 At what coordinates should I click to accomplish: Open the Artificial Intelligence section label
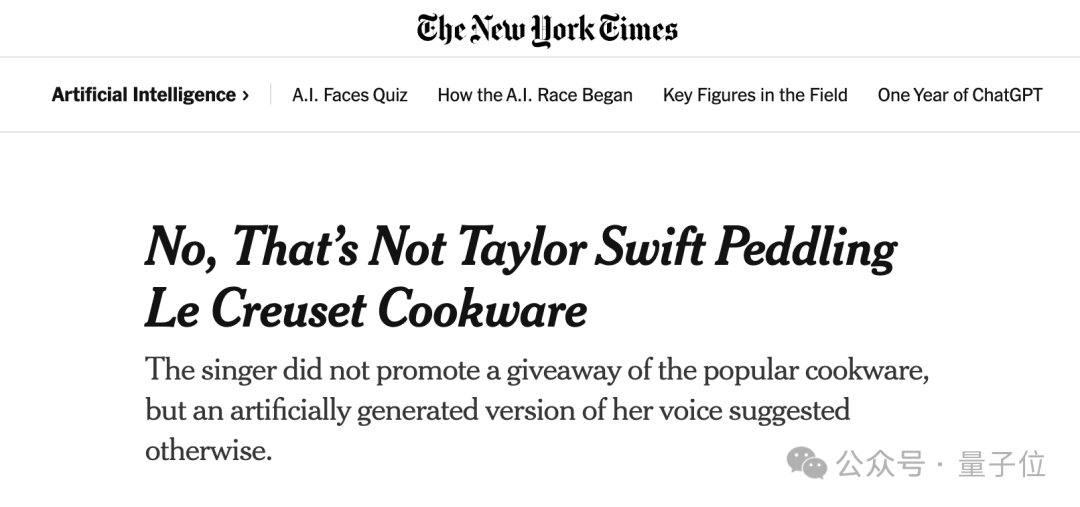point(143,95)
